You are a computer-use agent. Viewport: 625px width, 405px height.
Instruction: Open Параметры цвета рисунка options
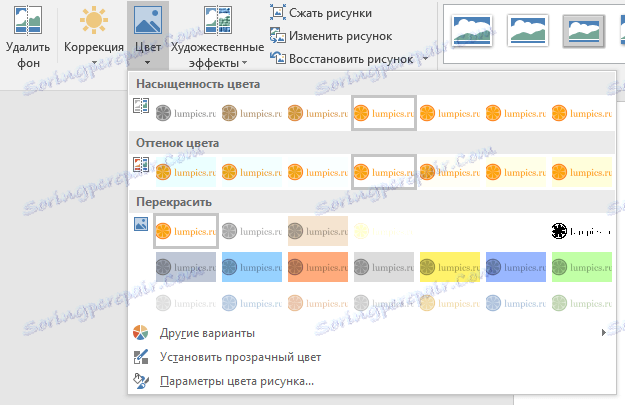(371, 381)
